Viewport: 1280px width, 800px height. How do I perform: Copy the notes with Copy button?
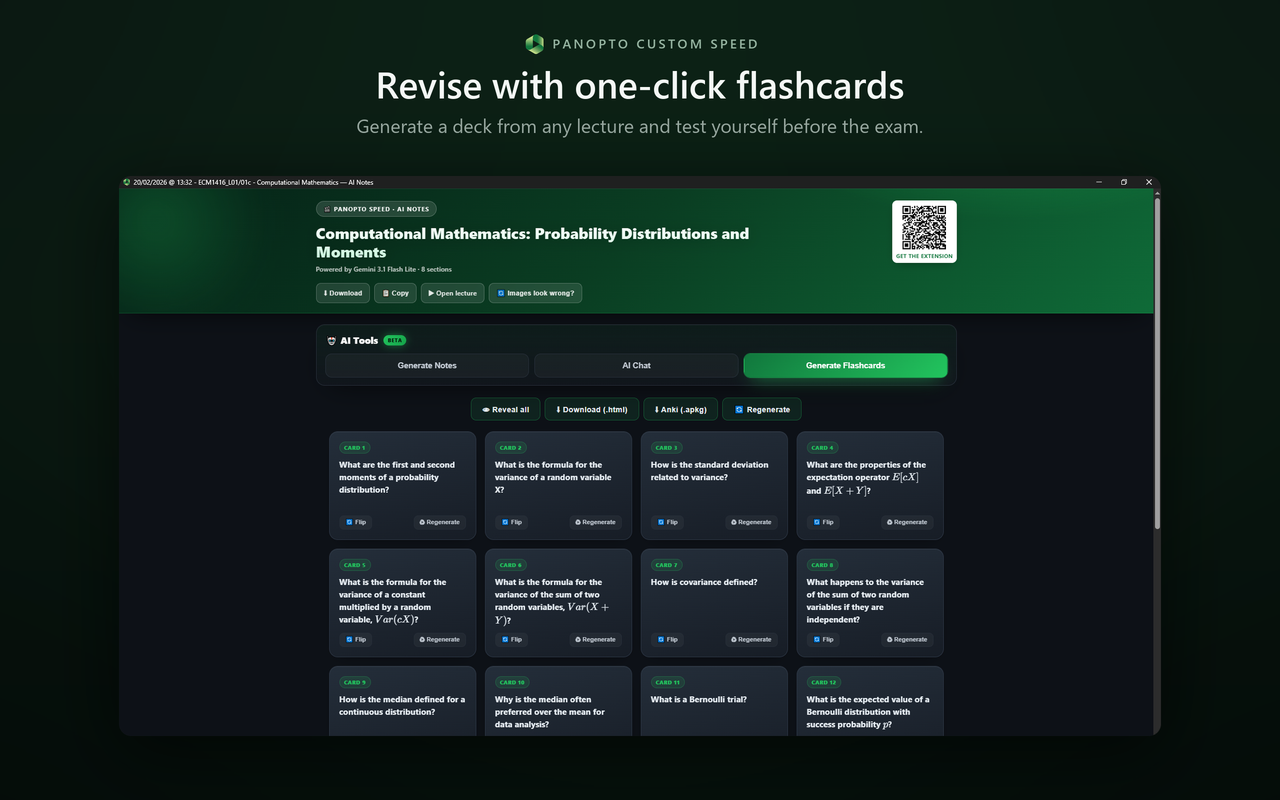pyautogui.click(x=395, y=293)
